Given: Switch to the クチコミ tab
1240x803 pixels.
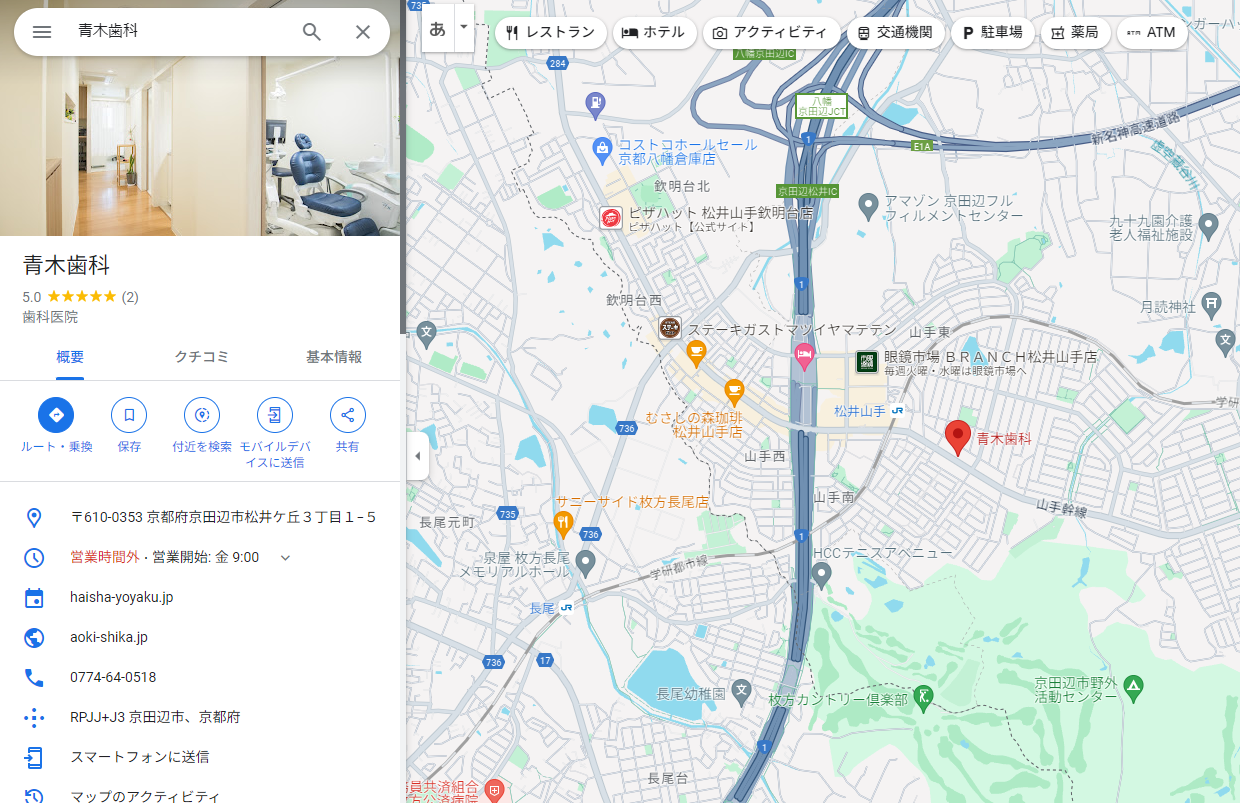Looking at the screenshot, I should pos(202,357).
